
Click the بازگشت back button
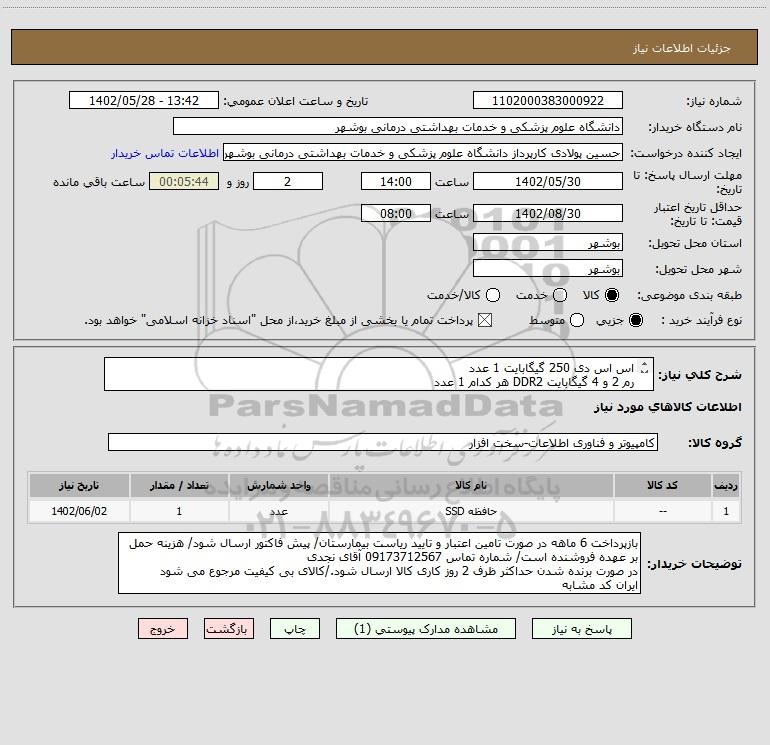(229, 629)
